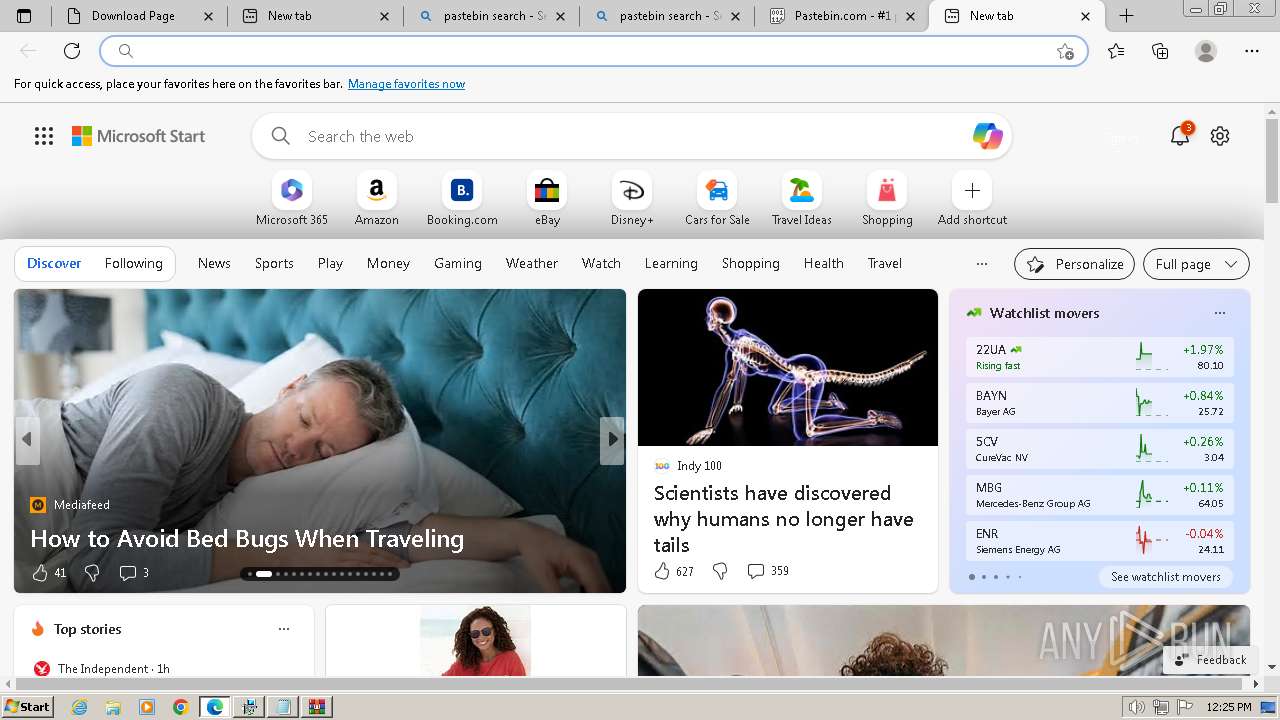This screenshot has width=1280, height=720.
Task: Open the Windows Start button
Action: tap(27, 707)
